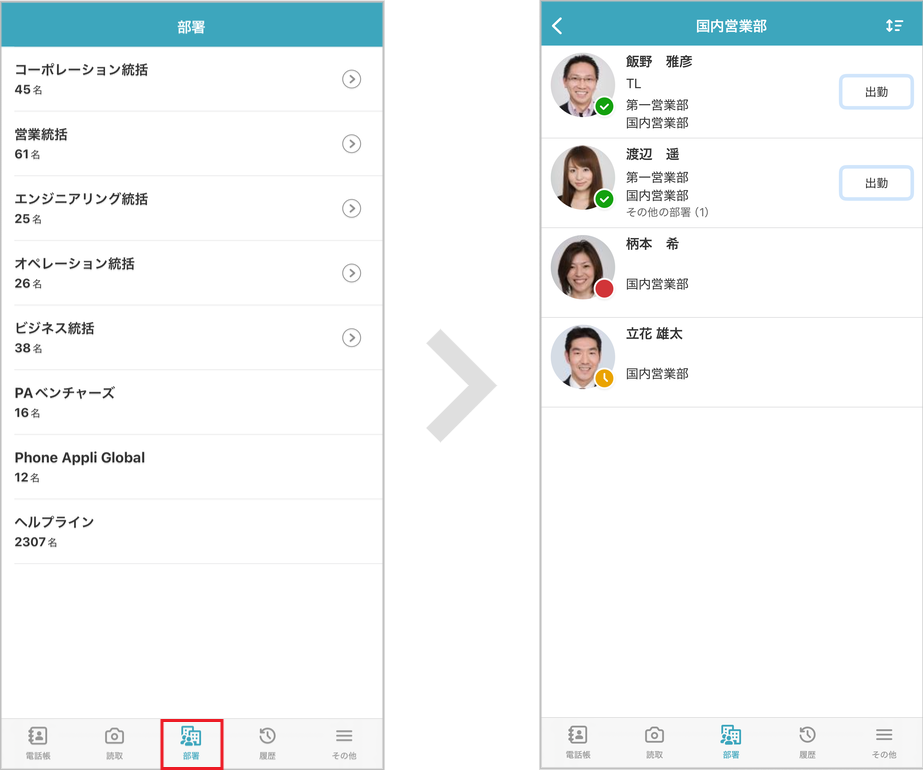Expand the コーポレーション統括 department chevron
923x770 pixels.
351,79
